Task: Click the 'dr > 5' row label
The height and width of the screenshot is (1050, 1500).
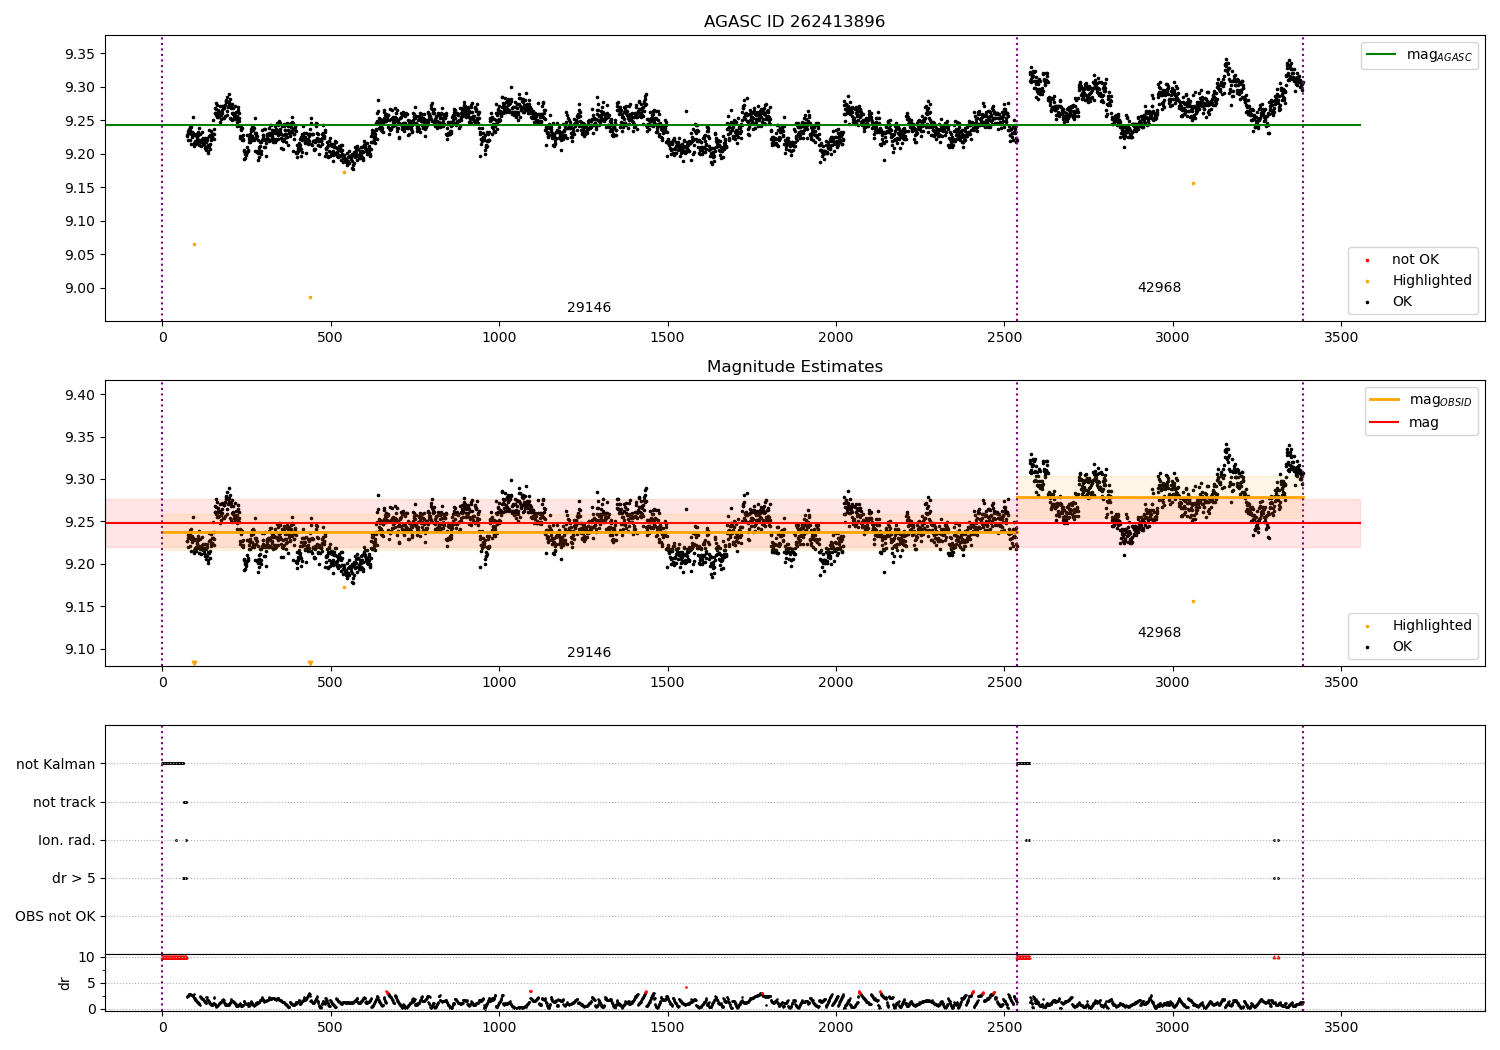Action: click(74, 878)
